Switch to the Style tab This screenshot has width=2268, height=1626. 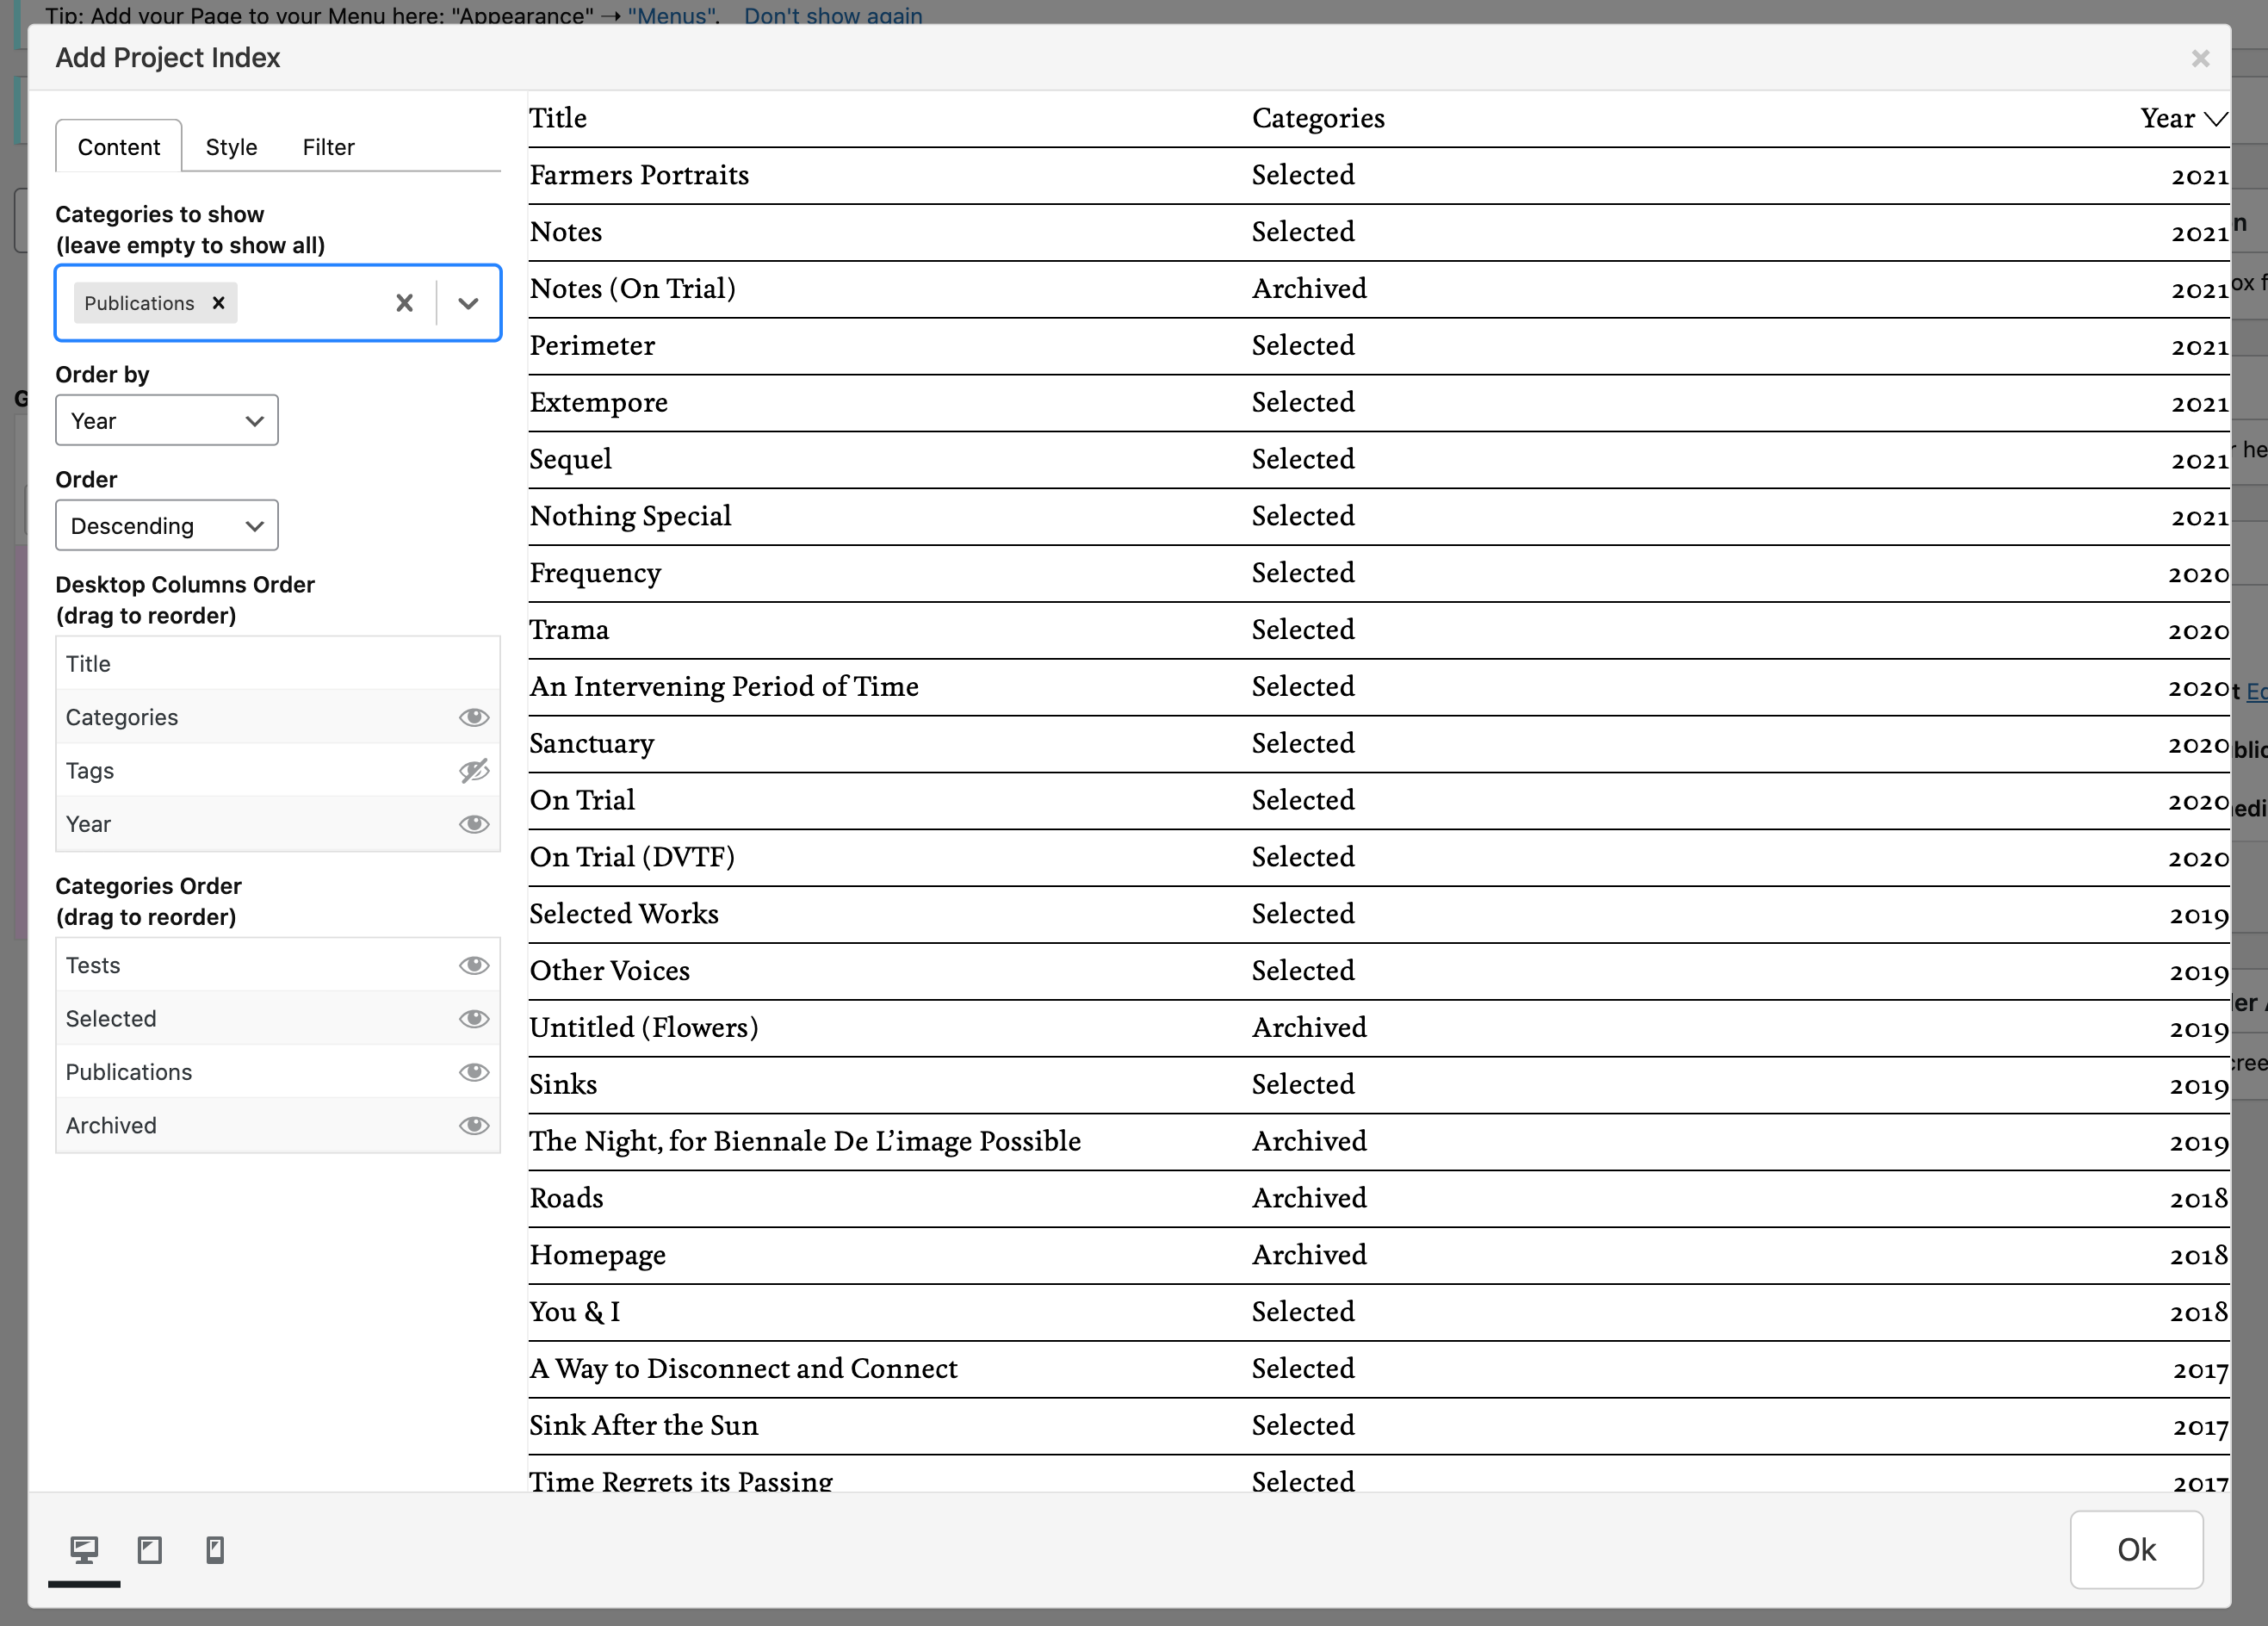[x=231, y=147]
